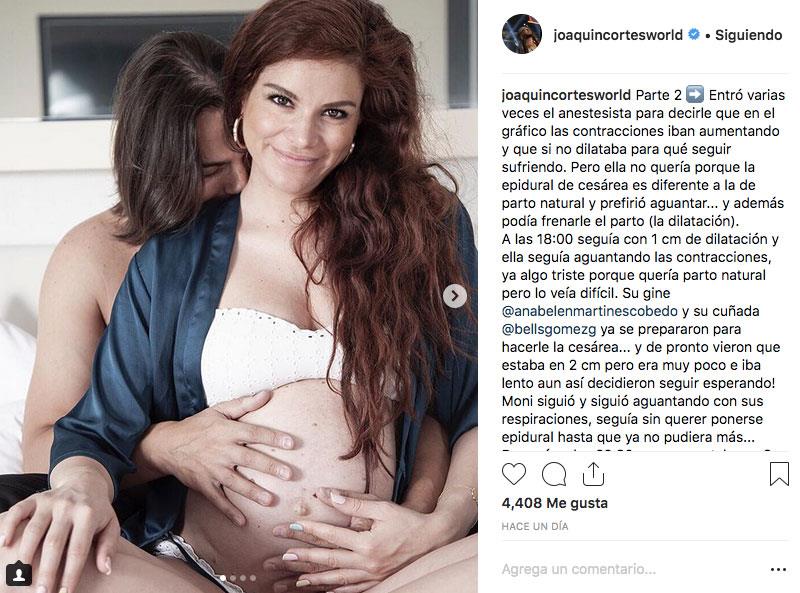Image resolution: width=800 pixels, height=593 pixels.
Task: Like the post with heart icon
Action: (x=514, y=474)
